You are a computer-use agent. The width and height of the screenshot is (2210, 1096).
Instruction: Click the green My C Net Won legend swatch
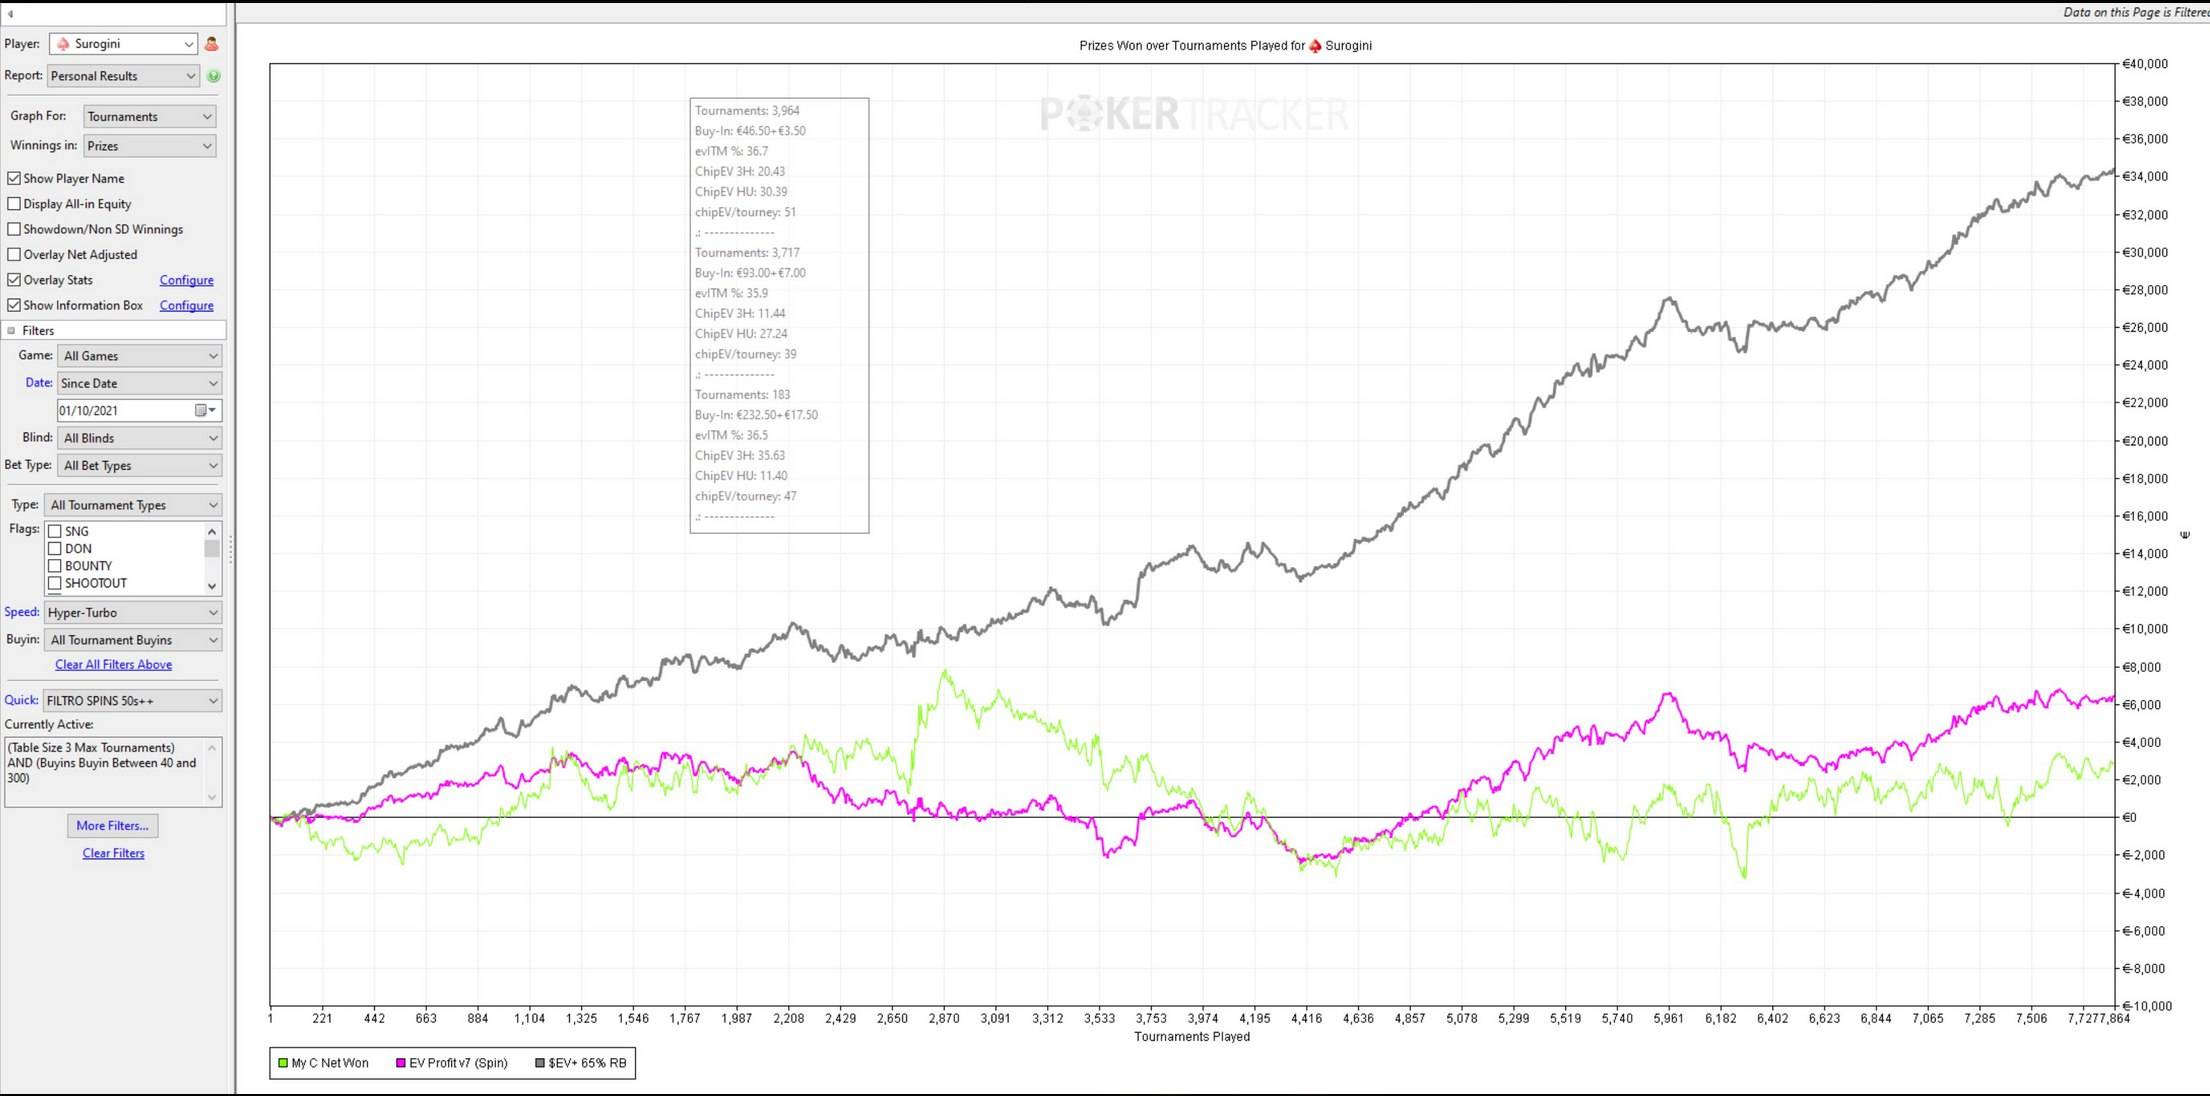pyautogui.click(x=283, y=1063)
